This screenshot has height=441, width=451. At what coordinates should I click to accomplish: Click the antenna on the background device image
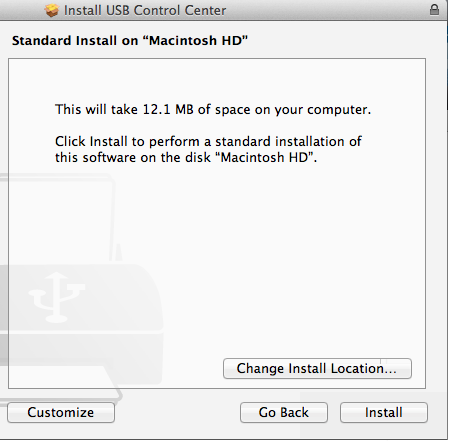coord(117,252)
